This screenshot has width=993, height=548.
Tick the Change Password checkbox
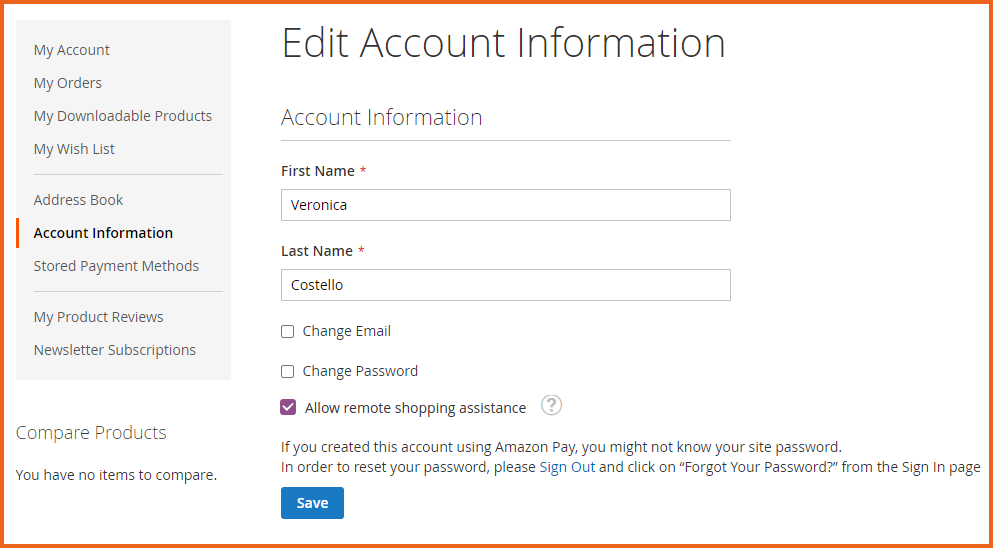coord(288,372)
